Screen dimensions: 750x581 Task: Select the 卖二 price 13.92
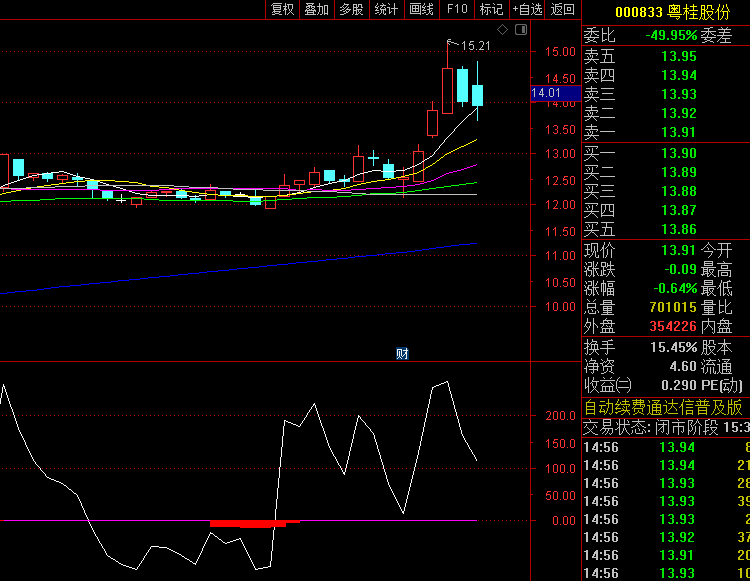pos(679,113)
